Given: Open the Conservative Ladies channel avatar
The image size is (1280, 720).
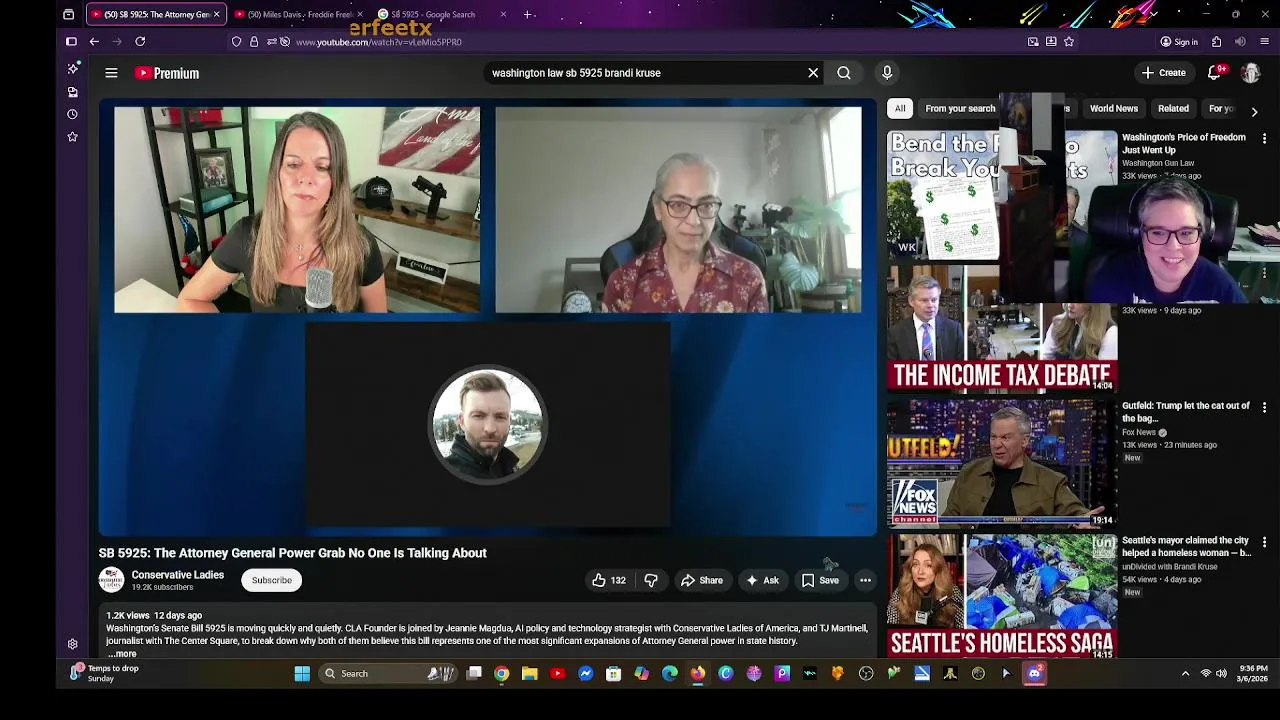Looking at the screenshot, I should [111, 580].
